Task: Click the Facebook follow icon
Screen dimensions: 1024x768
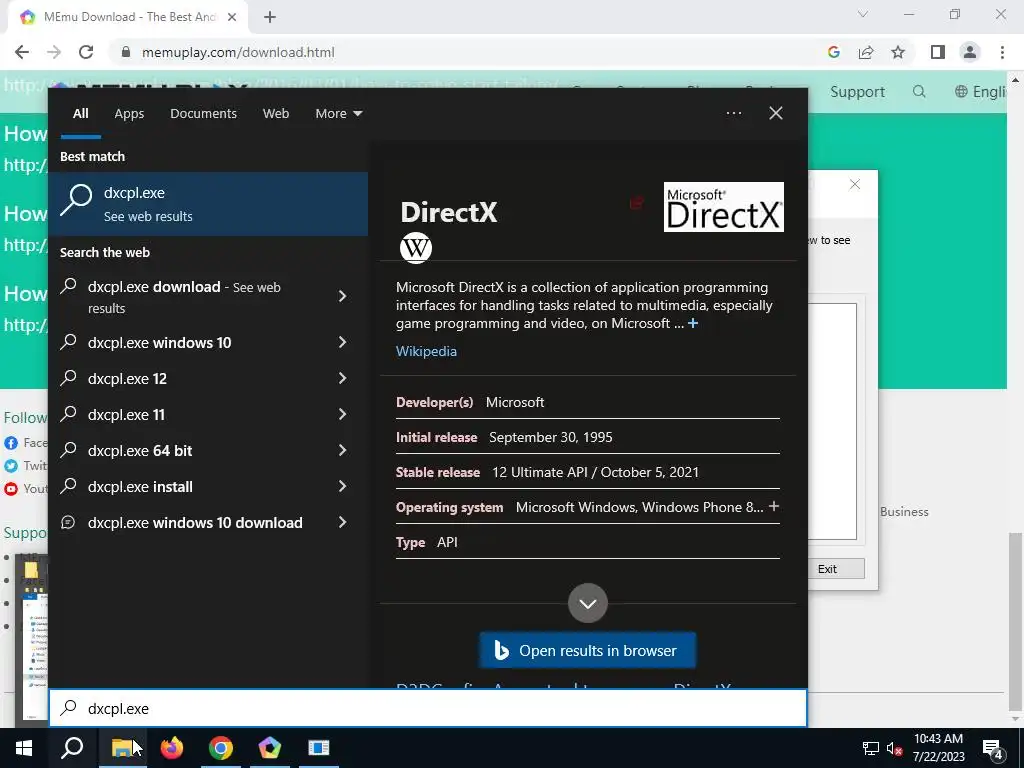Action: 11,443
